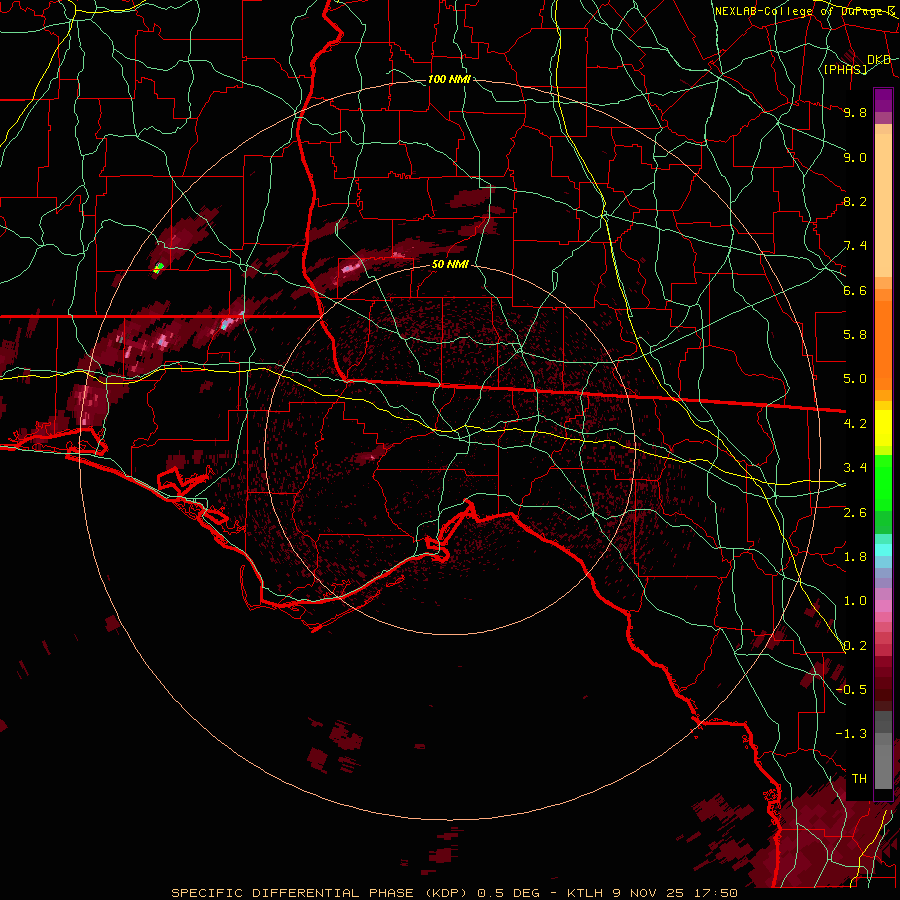
Task: Select the 100 NMI range ring label
Action: coord(449,79)
